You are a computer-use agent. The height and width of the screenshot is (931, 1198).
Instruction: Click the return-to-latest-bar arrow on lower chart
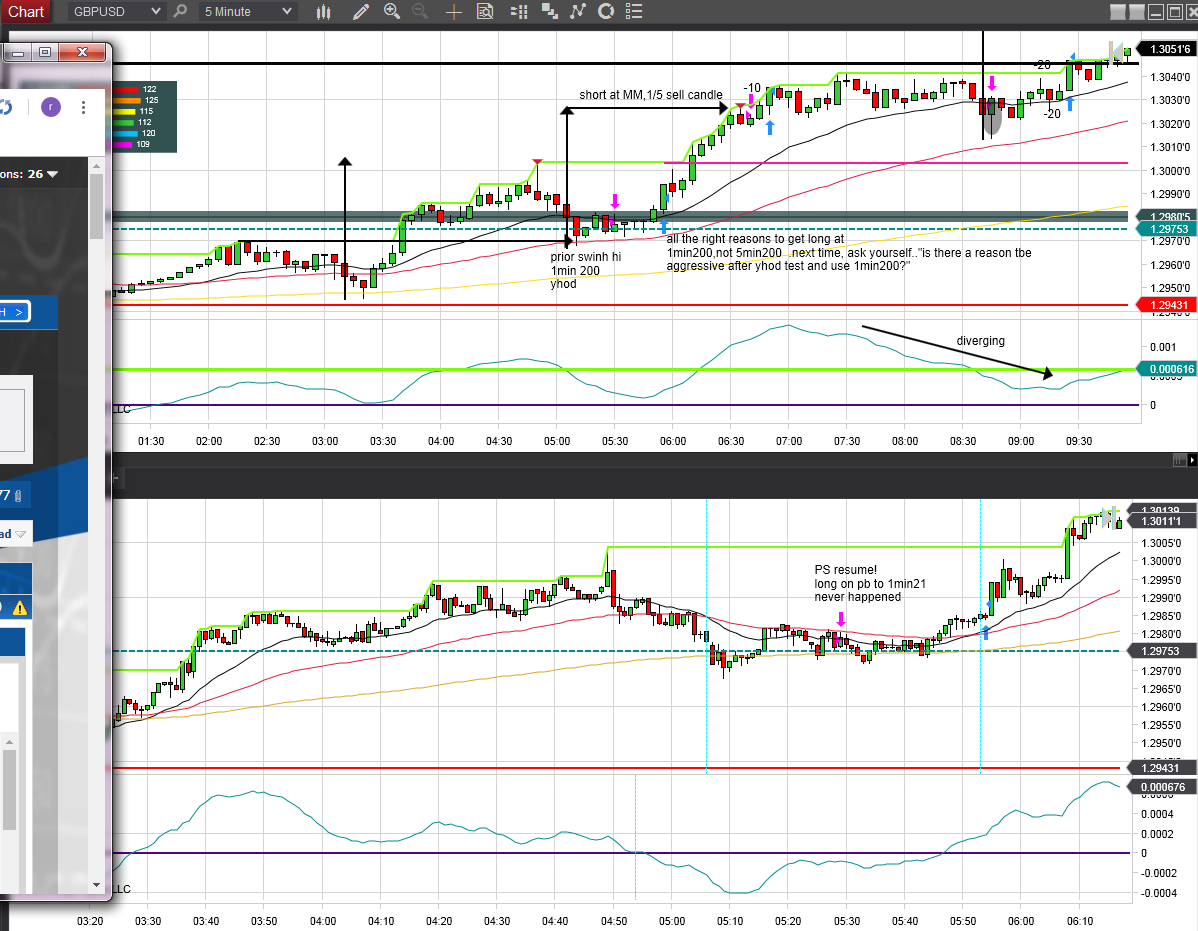[1110, 517]
